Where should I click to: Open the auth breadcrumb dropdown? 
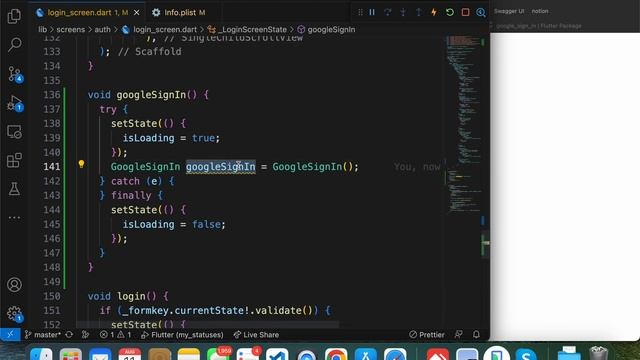[x=102, y=29]
